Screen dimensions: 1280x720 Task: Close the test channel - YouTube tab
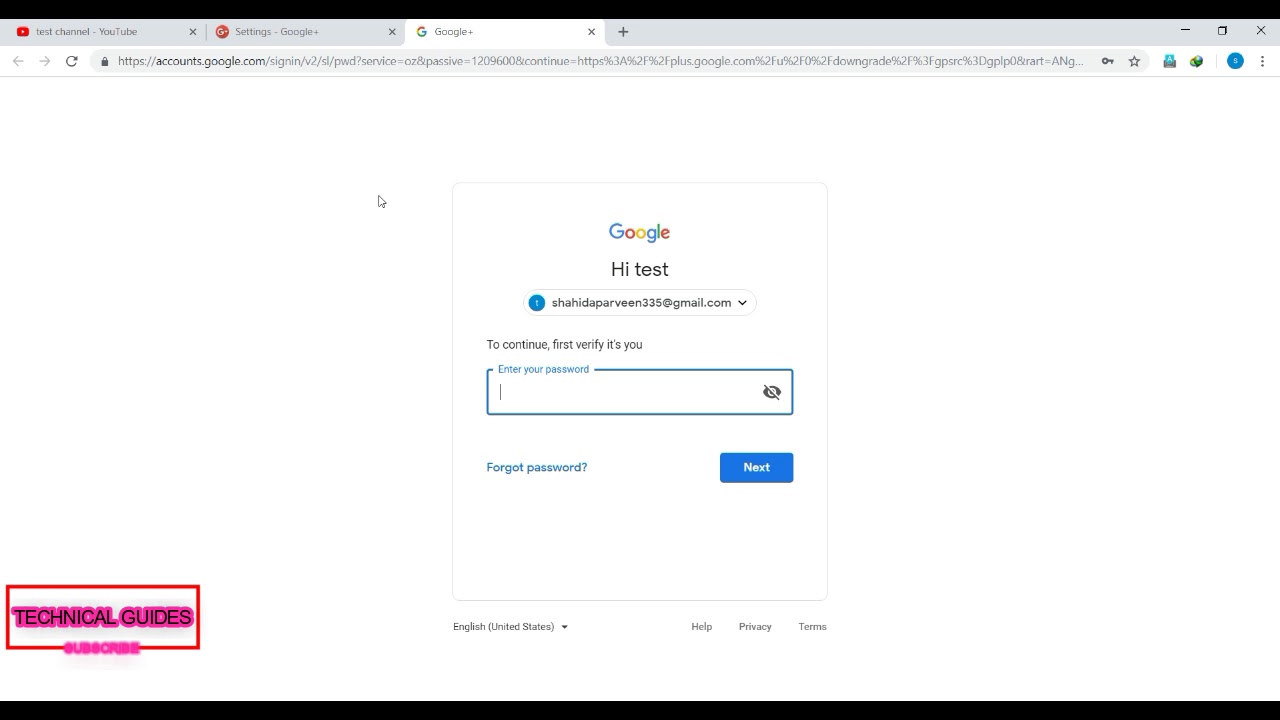pyautogui.click(x=193, y=32)
